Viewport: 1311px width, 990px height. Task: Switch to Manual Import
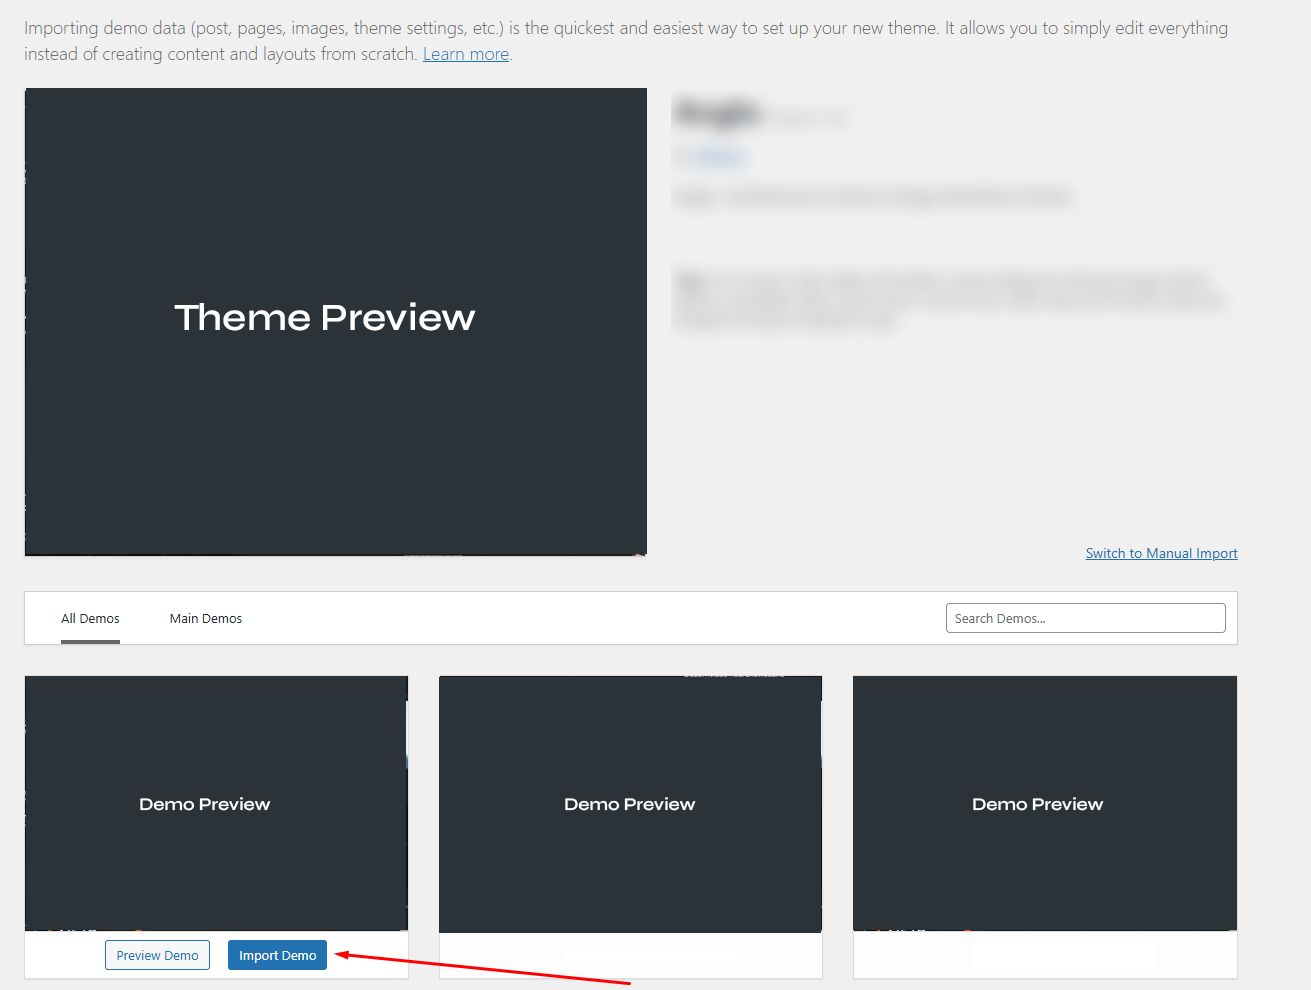pyautogui.click(x=1161, y=553)
